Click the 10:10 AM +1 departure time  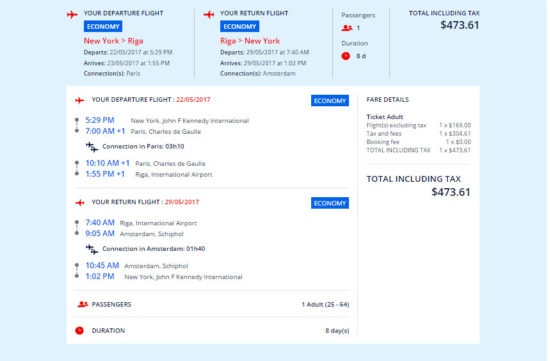tap(108, 163)
